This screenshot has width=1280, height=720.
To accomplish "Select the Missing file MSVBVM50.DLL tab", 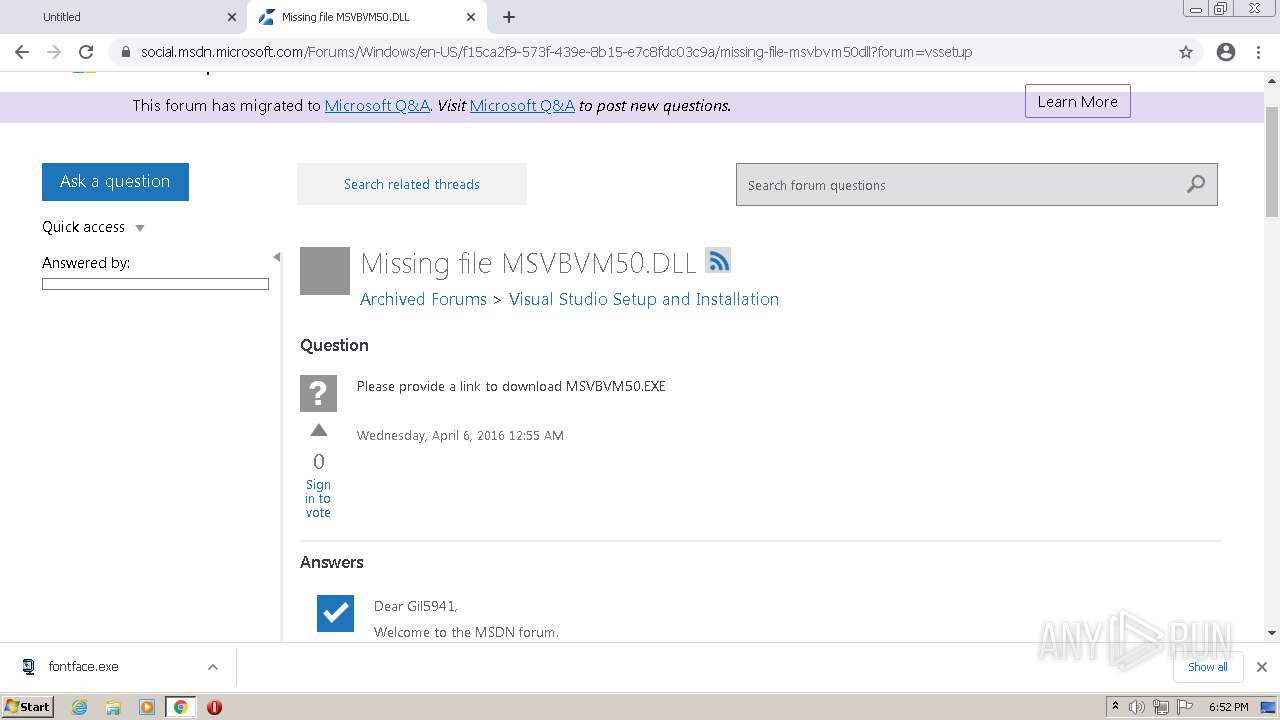I will coord(365,17).
